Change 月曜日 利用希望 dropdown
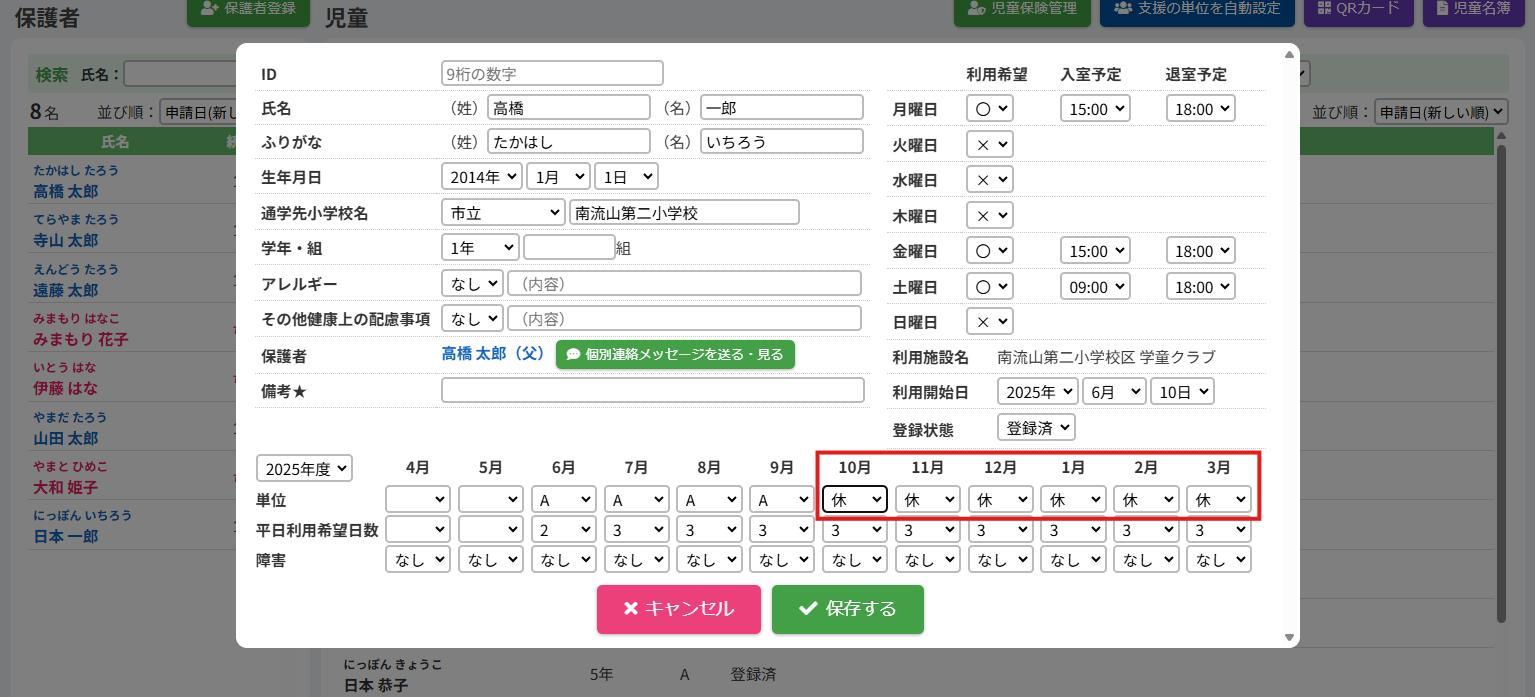Viewport: 1535px width, 697px height. point(989,109)
